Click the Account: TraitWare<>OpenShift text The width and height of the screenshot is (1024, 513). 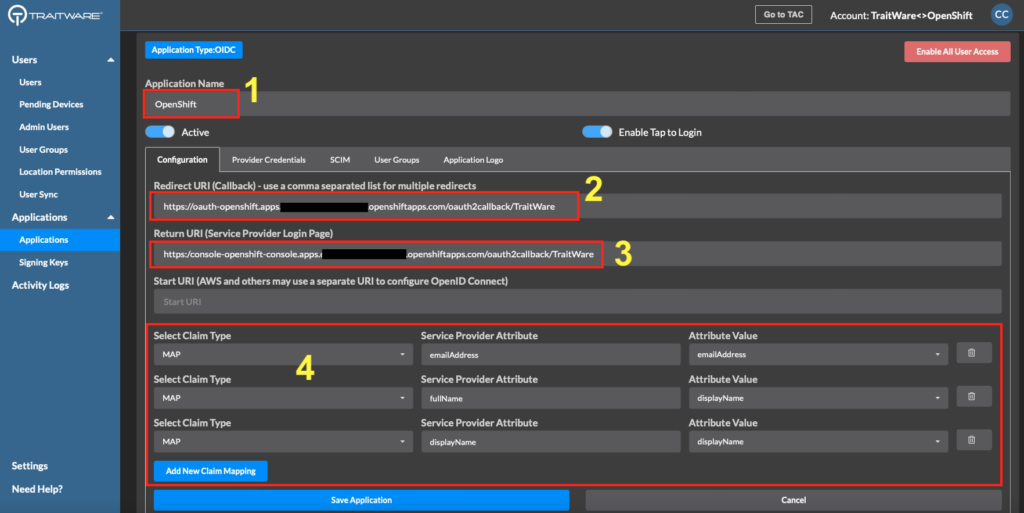point(901,15)
